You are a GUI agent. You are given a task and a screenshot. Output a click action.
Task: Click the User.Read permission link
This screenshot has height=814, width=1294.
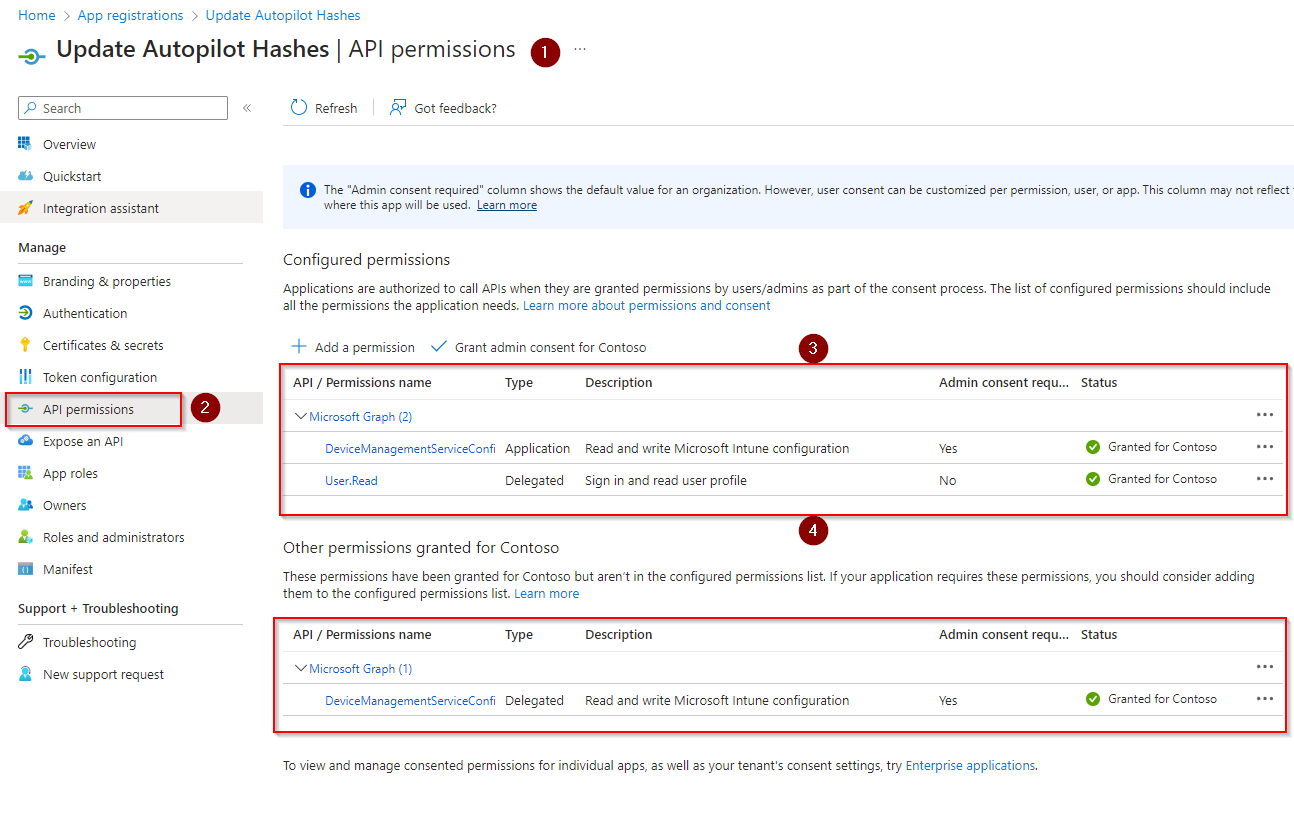click(351, 480)
